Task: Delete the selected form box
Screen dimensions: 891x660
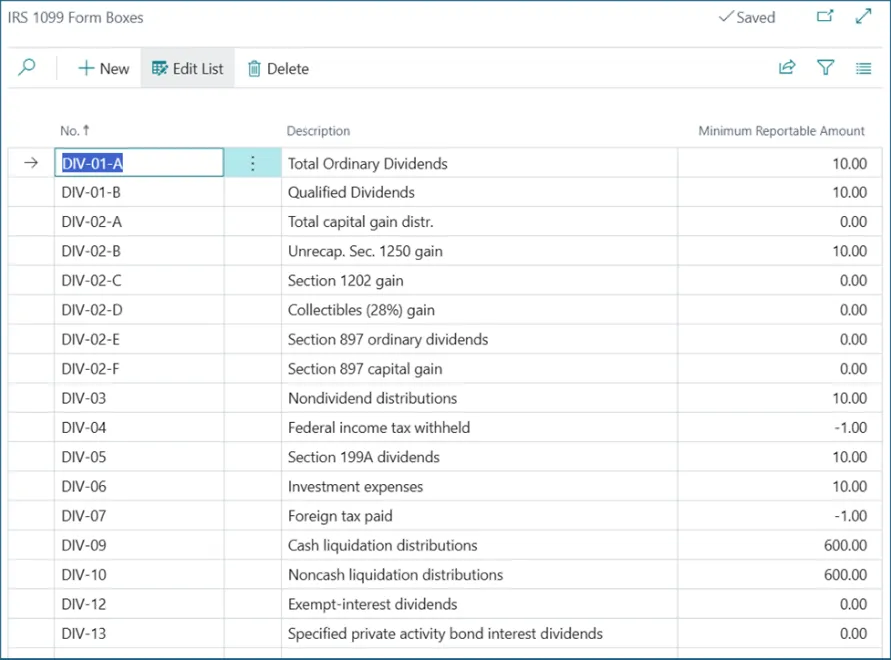Action: click(278, 68)
